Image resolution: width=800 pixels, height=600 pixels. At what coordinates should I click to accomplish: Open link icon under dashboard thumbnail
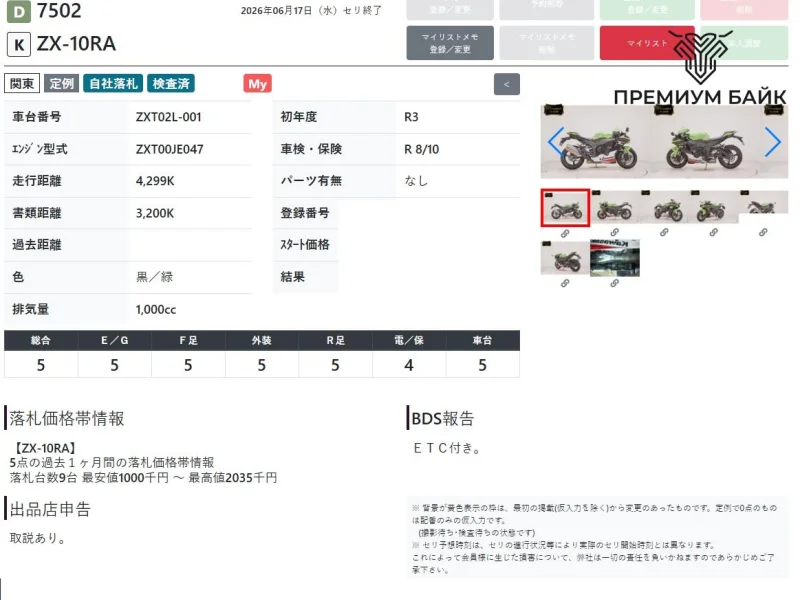(x=614, y=283)
